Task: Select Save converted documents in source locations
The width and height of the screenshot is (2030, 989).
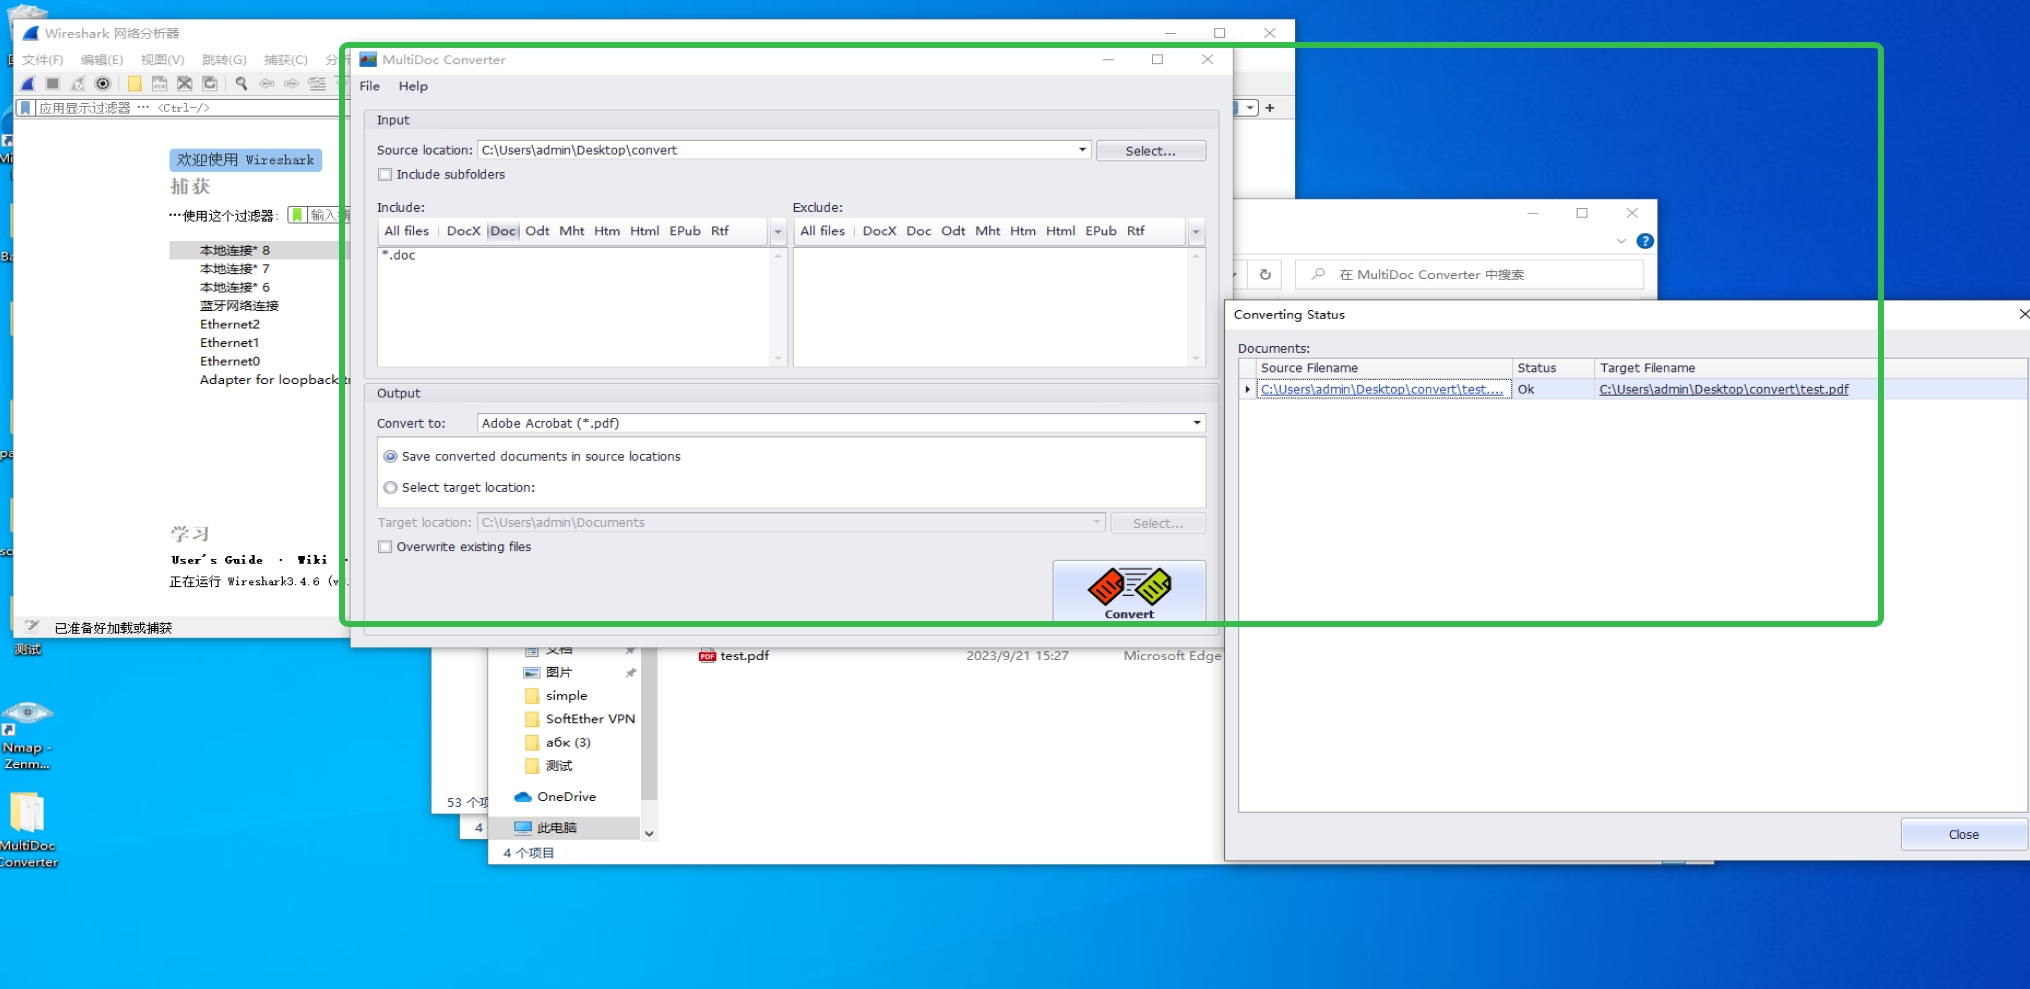Action: [x=391, y=457]
